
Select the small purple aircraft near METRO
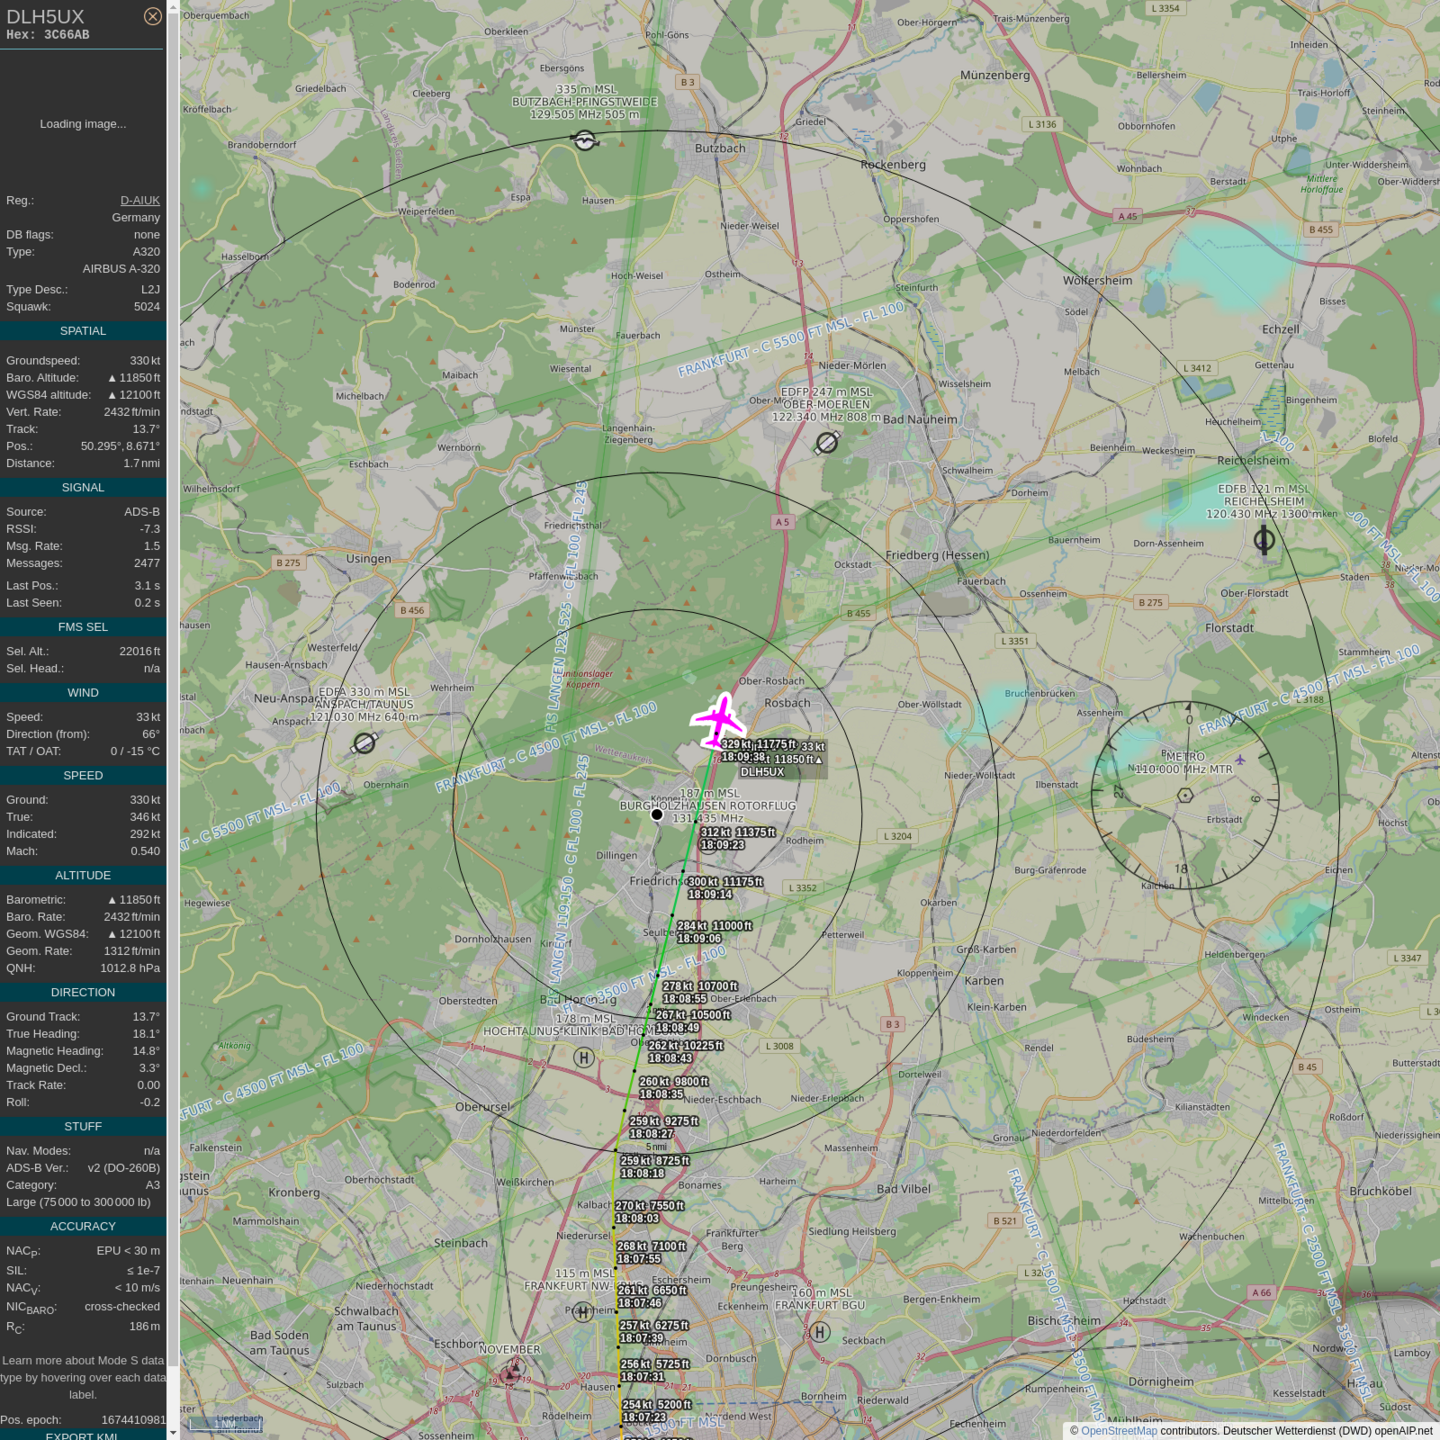pyautogui.click(x=1240, y=760)
